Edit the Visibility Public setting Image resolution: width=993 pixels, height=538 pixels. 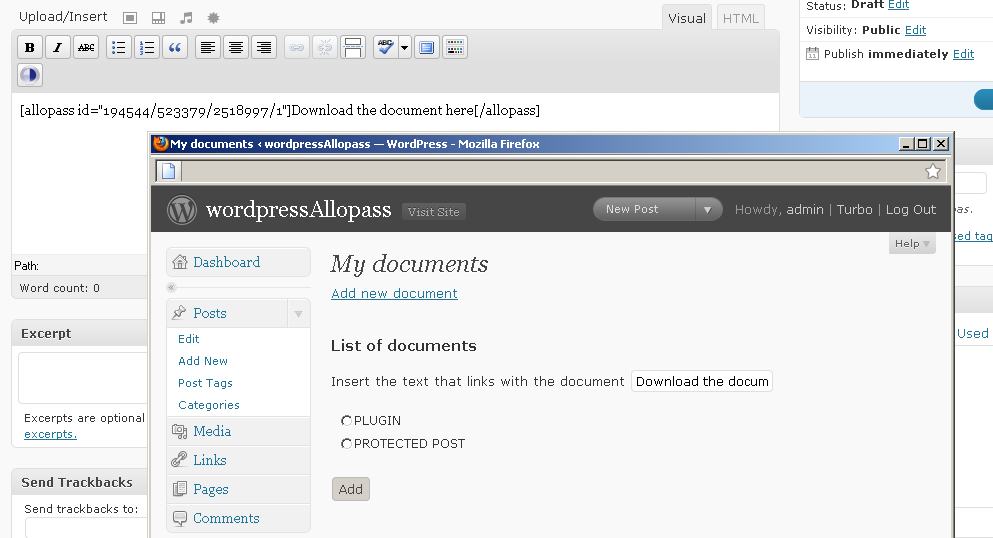coord(915,30)
